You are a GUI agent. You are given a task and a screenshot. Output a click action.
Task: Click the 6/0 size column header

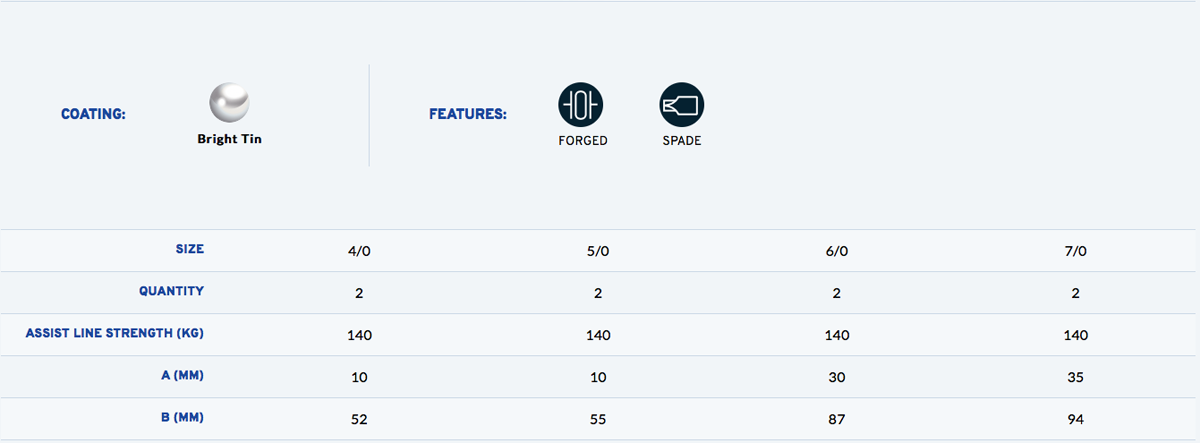(x=836, y=251)
